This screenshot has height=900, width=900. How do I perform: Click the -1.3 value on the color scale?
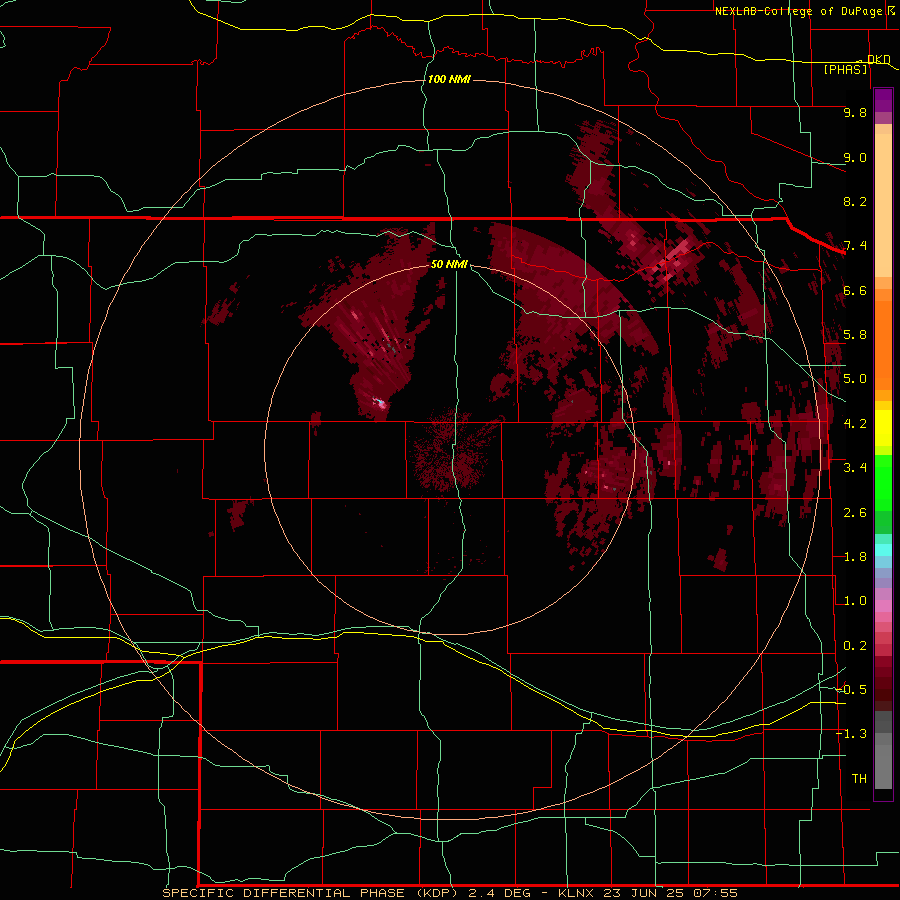pos(851,734)
